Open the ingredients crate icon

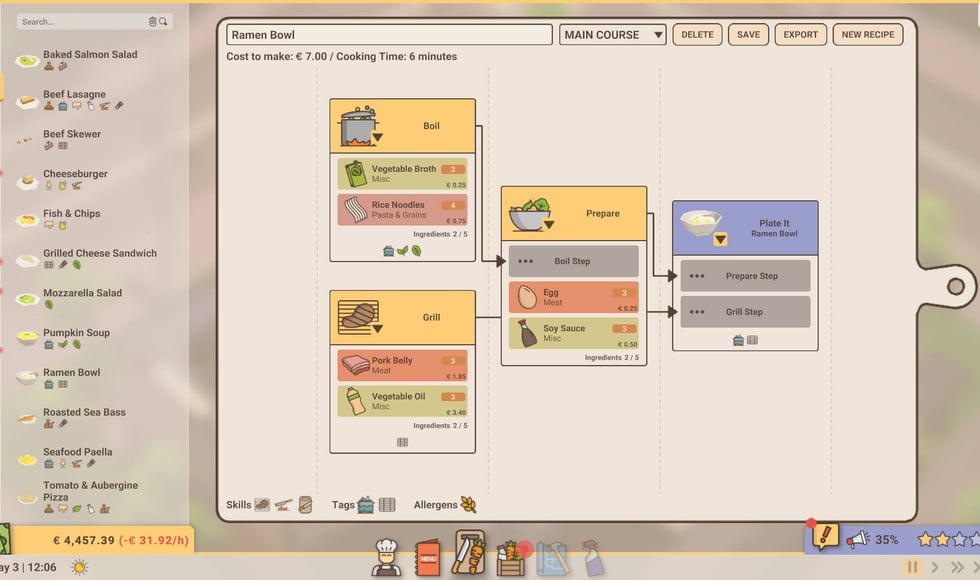[511, 559]
